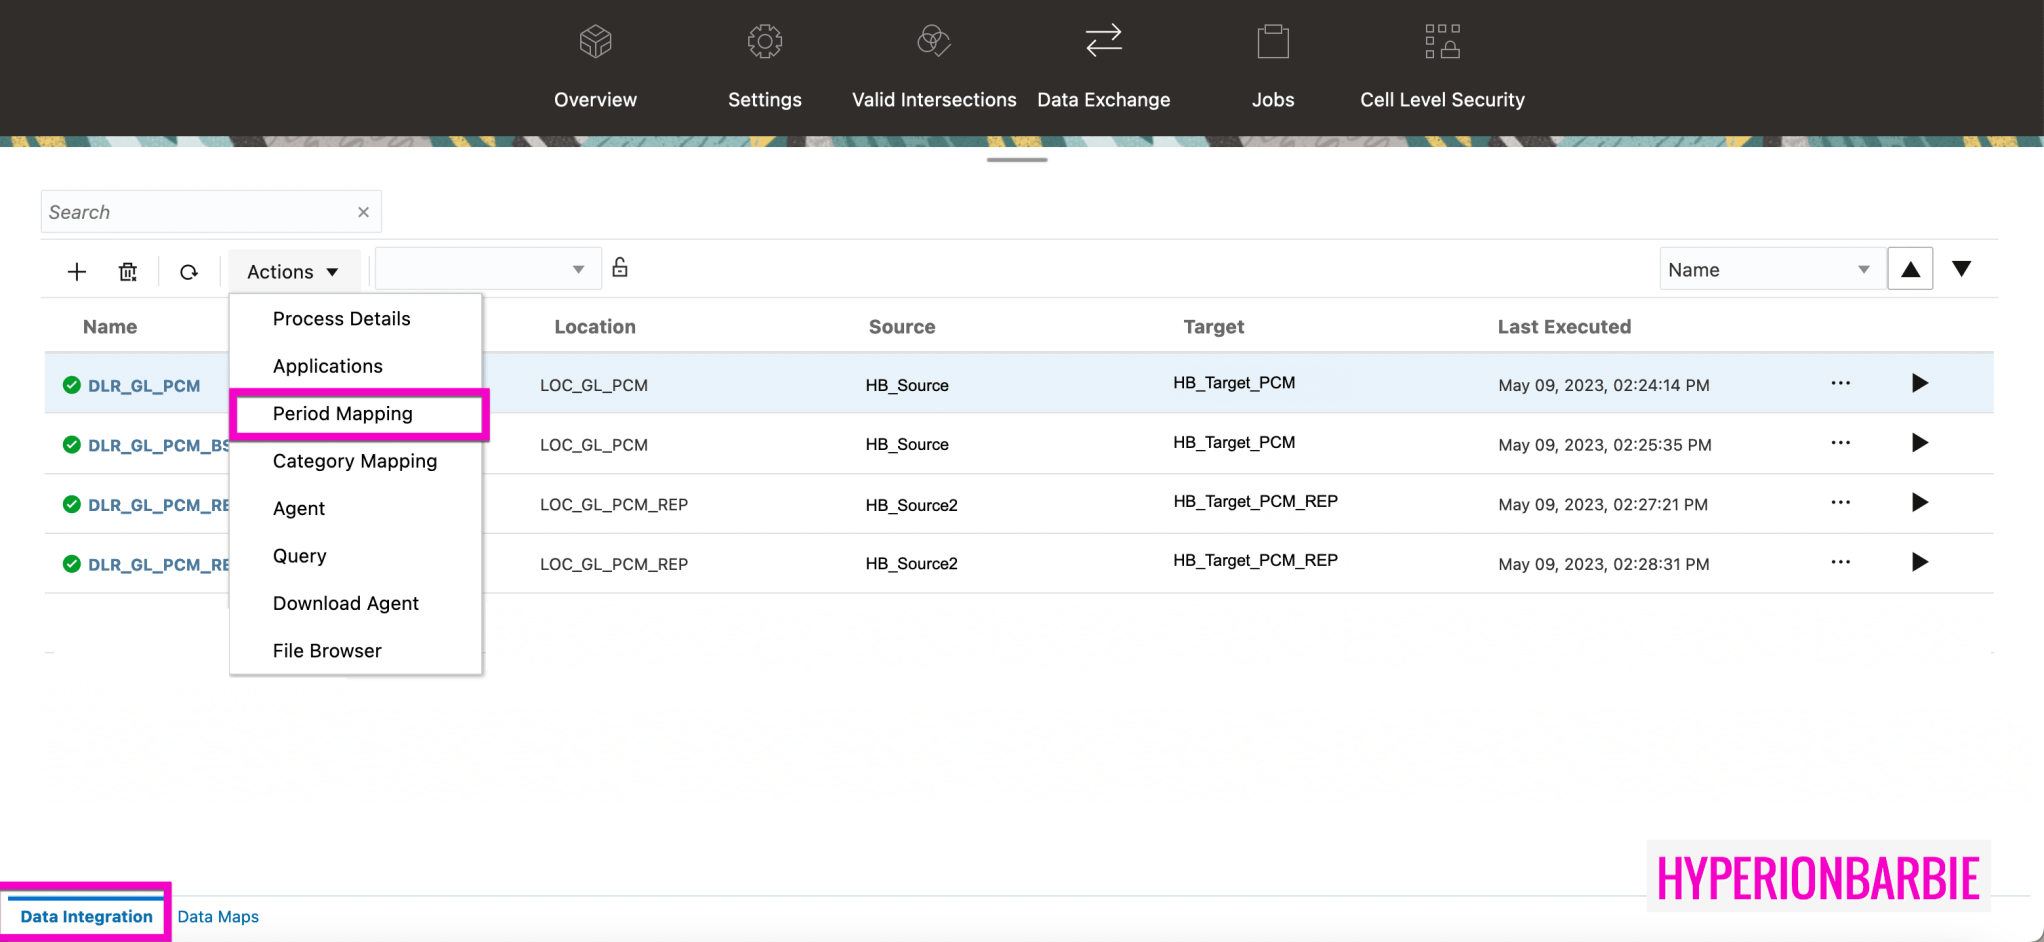Refresh the integrations list

(189, 270)
